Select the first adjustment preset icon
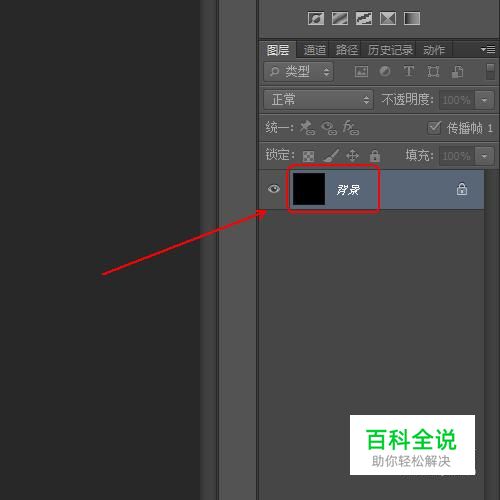This screenshot has width=500, height=500. click(x=316, y=19)
